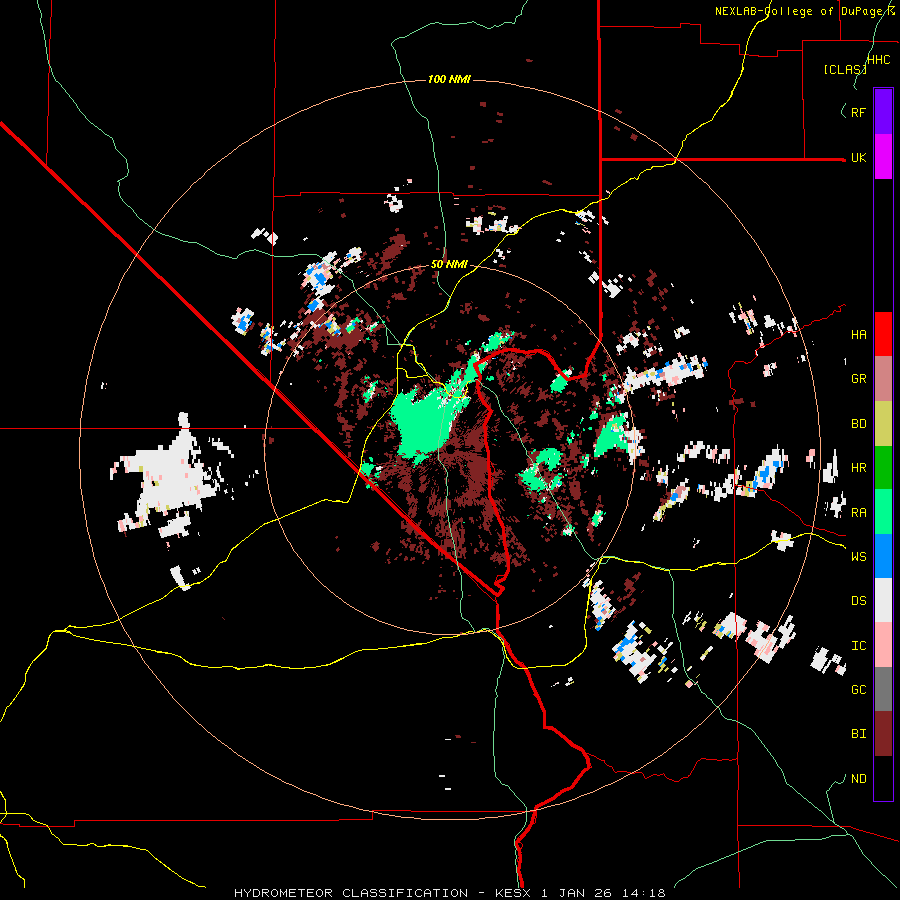Click the DS white legend swatch

pos(883,600)
